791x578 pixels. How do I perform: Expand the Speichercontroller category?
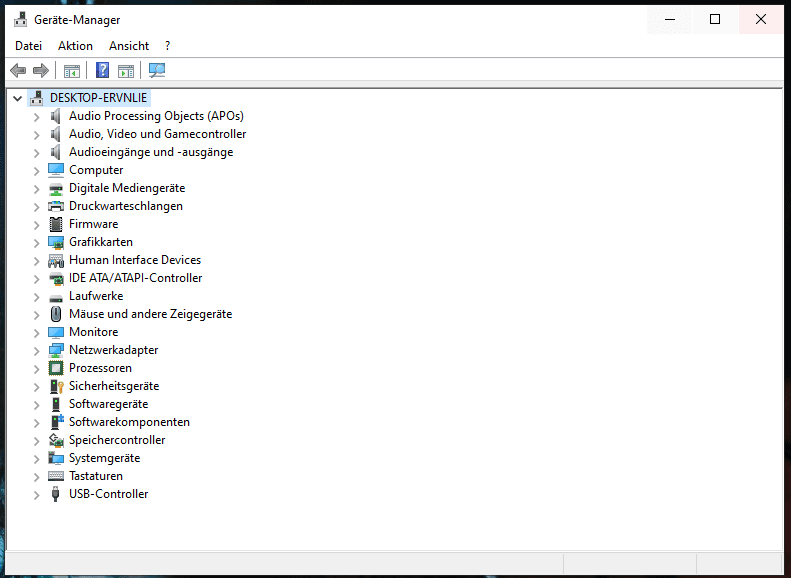(x=36, y=441)
